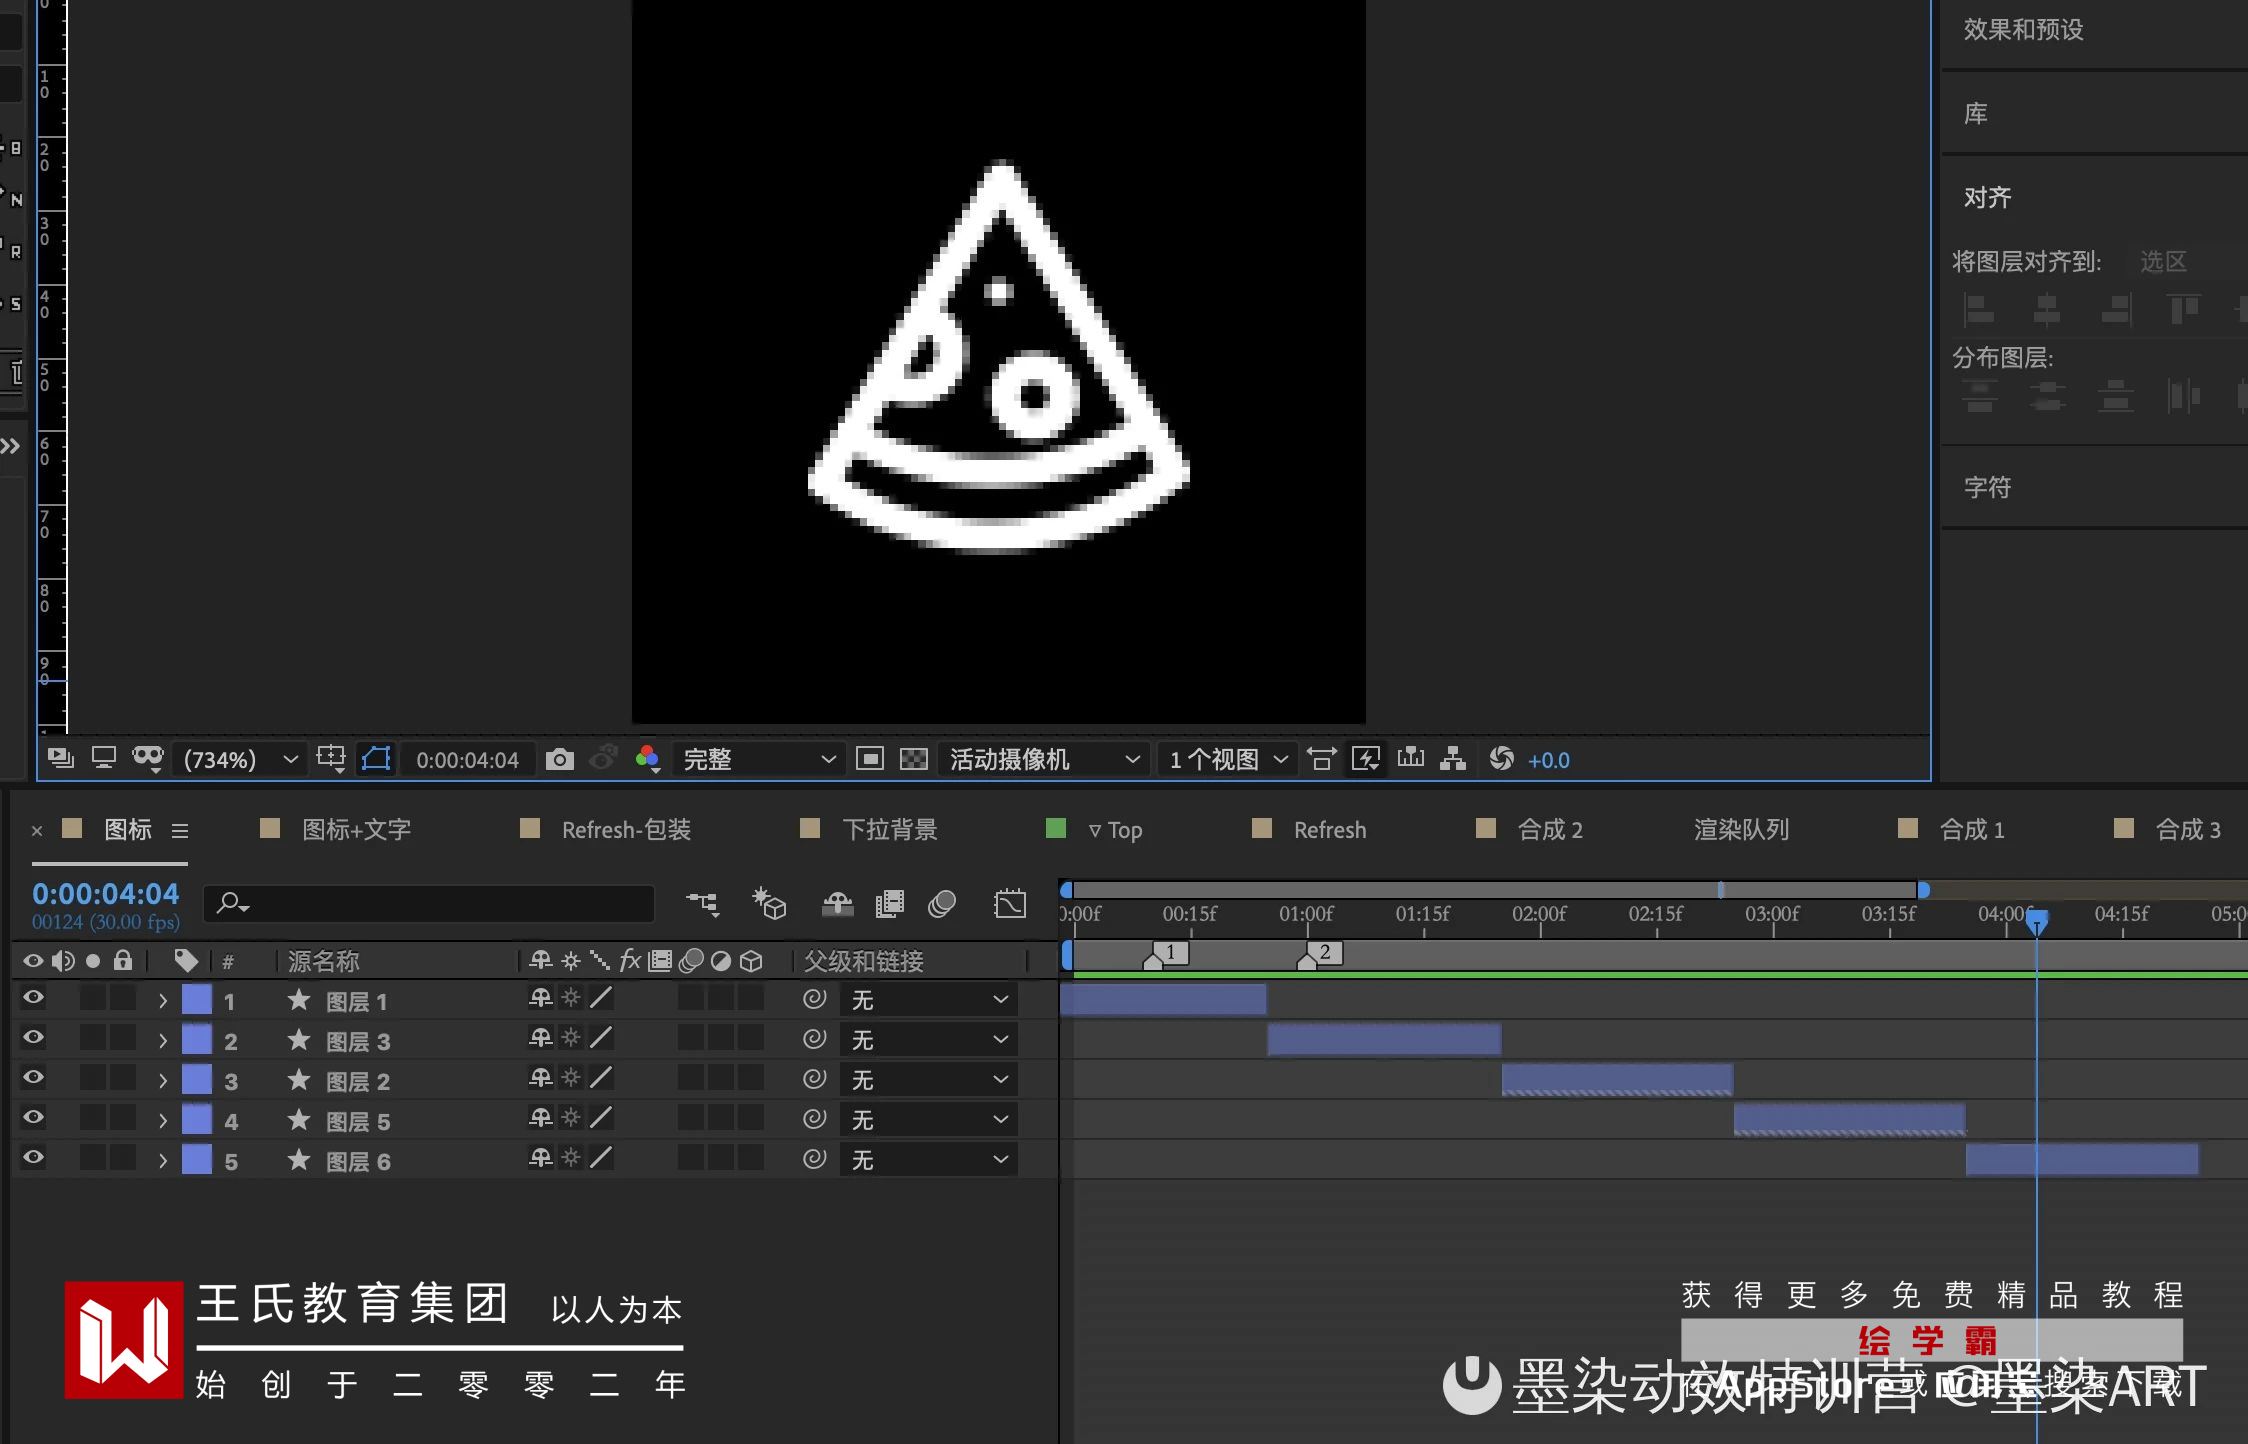The width and height of the screenshot is (2248, 1444).
Task: Toggle the transparency grid icon
Action: click(x=913, y=759)
